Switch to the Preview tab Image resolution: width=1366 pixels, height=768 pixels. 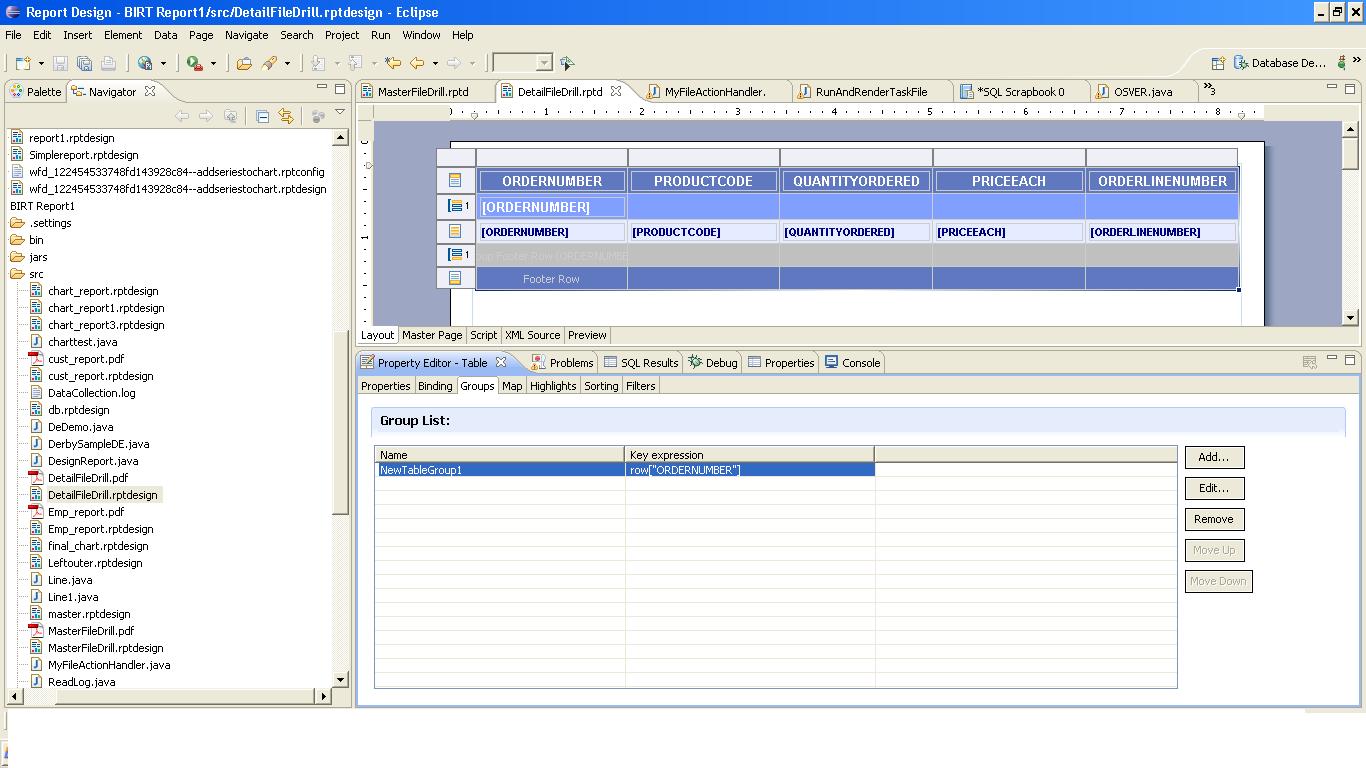click(x=587, y=335)
